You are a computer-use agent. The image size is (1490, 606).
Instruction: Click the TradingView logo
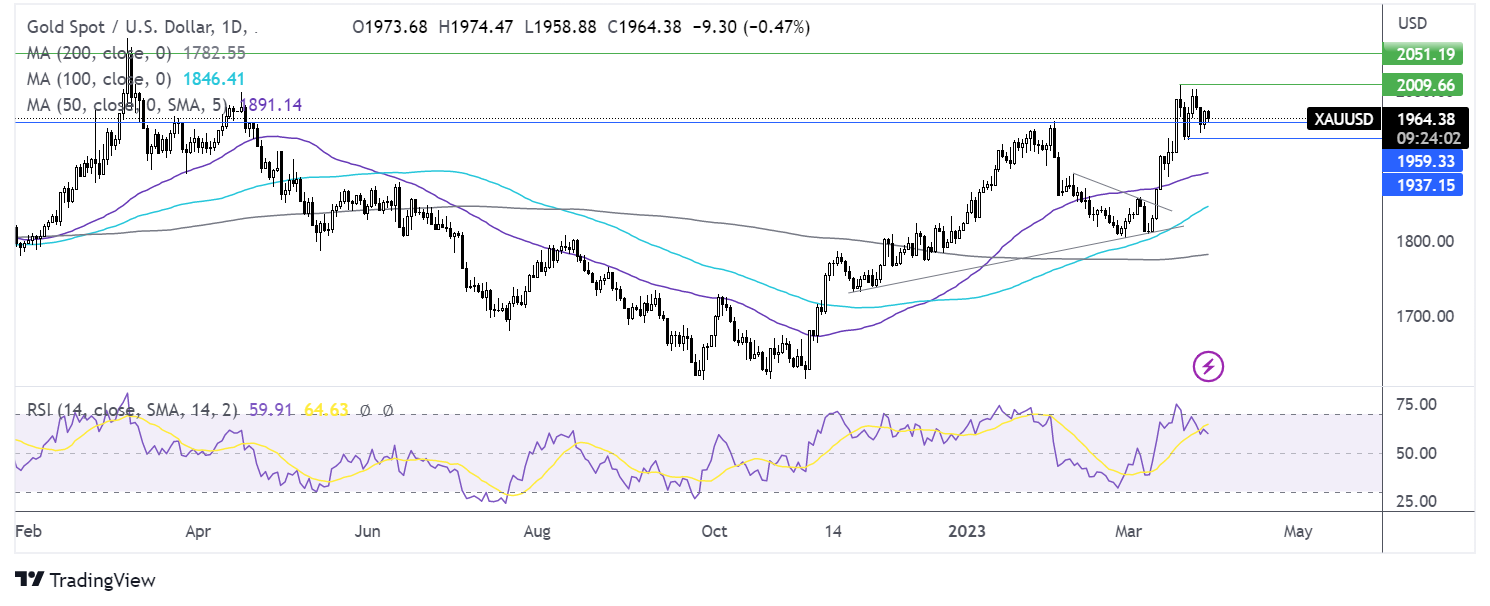coord(85,580)
